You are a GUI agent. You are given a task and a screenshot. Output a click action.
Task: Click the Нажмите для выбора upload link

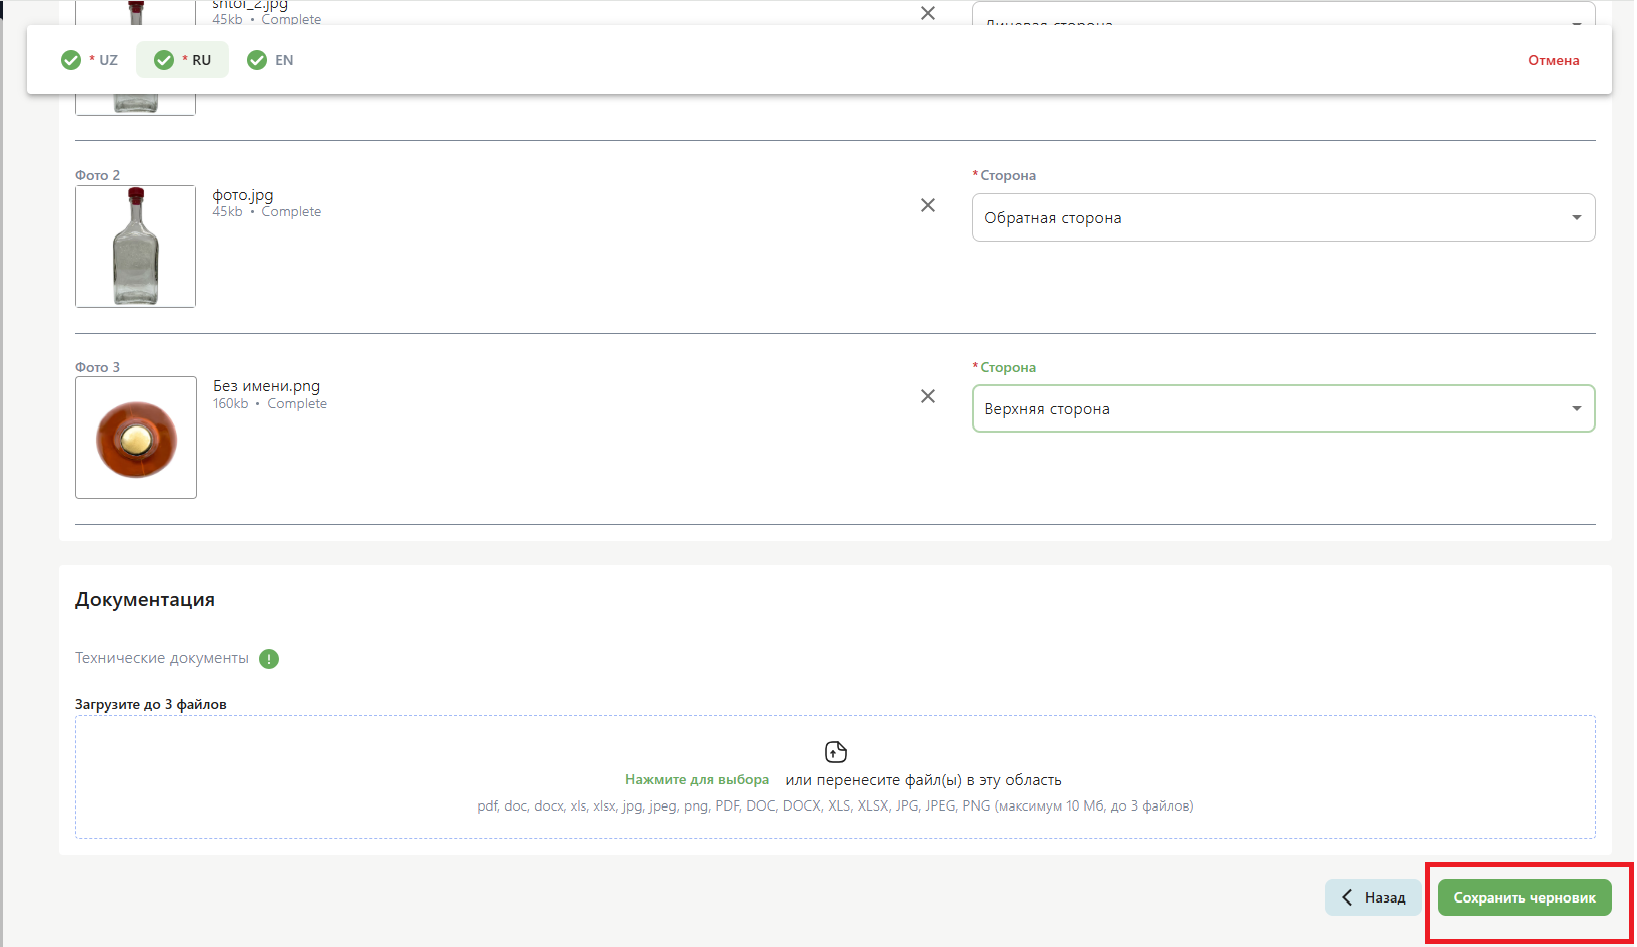pos(697,780)
